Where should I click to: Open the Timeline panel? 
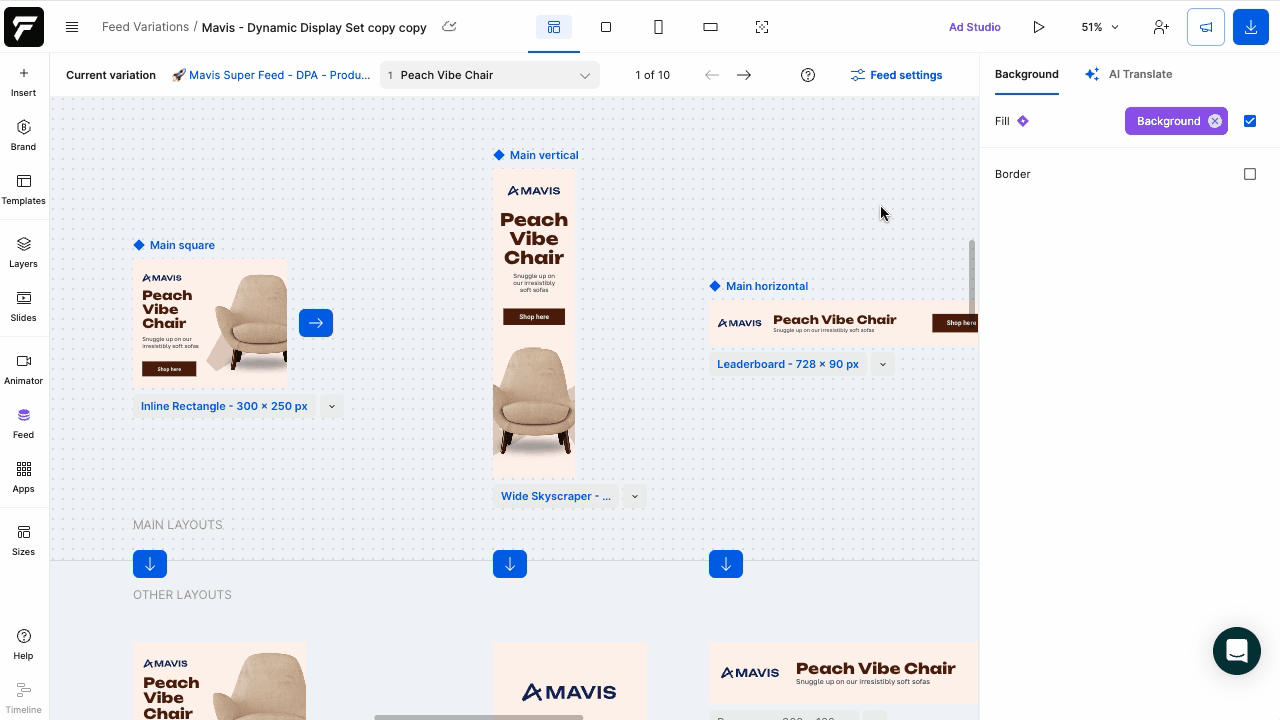coord(24,699)
